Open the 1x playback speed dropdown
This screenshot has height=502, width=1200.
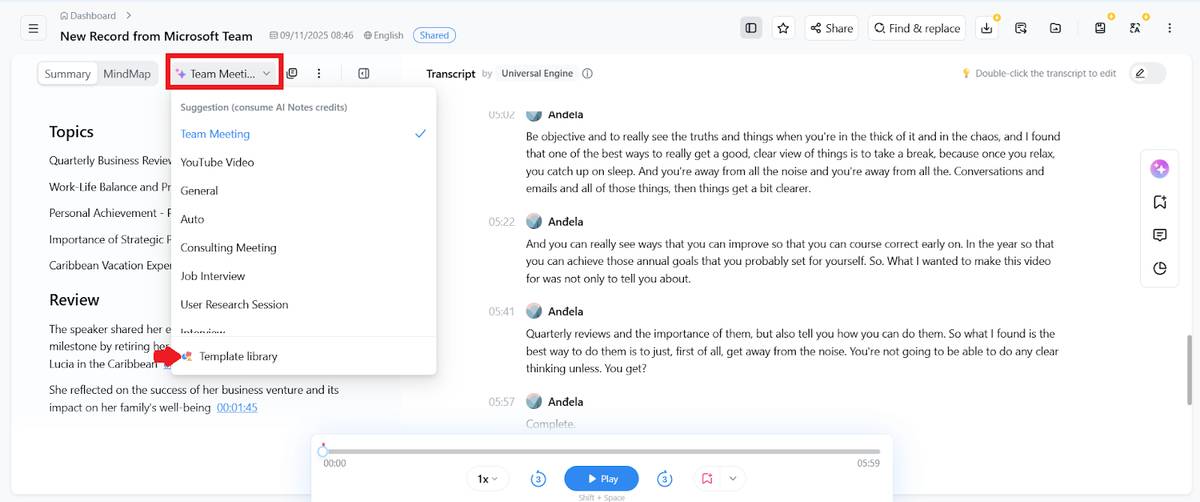[x=487, y=479]
